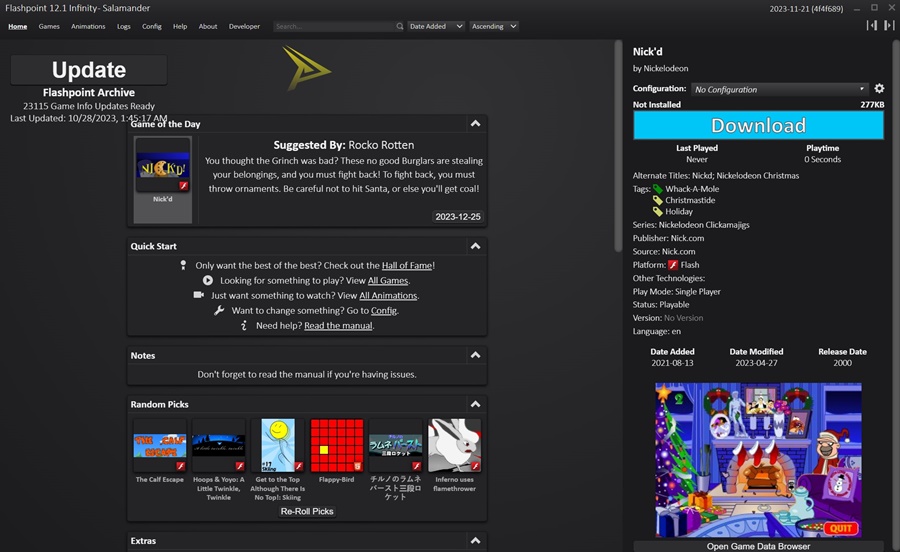The height and width of the screenshot is (552, 900).
Task: Open the Games tab
Action: click(x=49, y=26)
